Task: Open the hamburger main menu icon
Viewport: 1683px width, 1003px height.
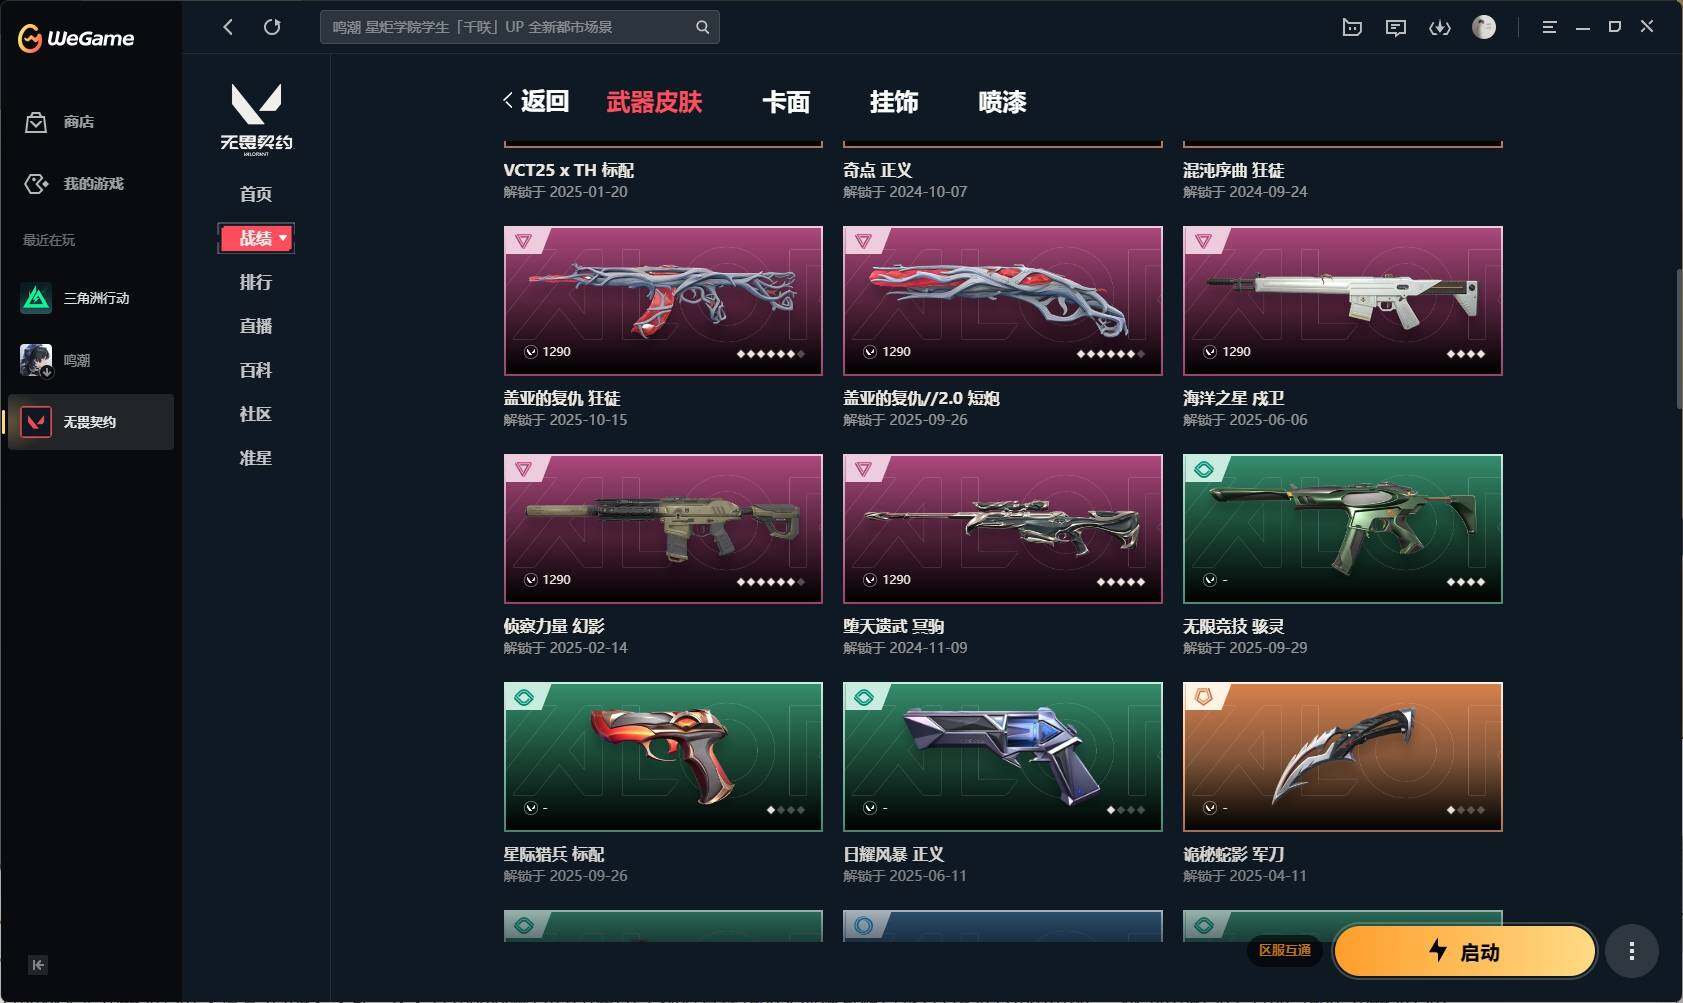Action: click(x=1549, y=28)
